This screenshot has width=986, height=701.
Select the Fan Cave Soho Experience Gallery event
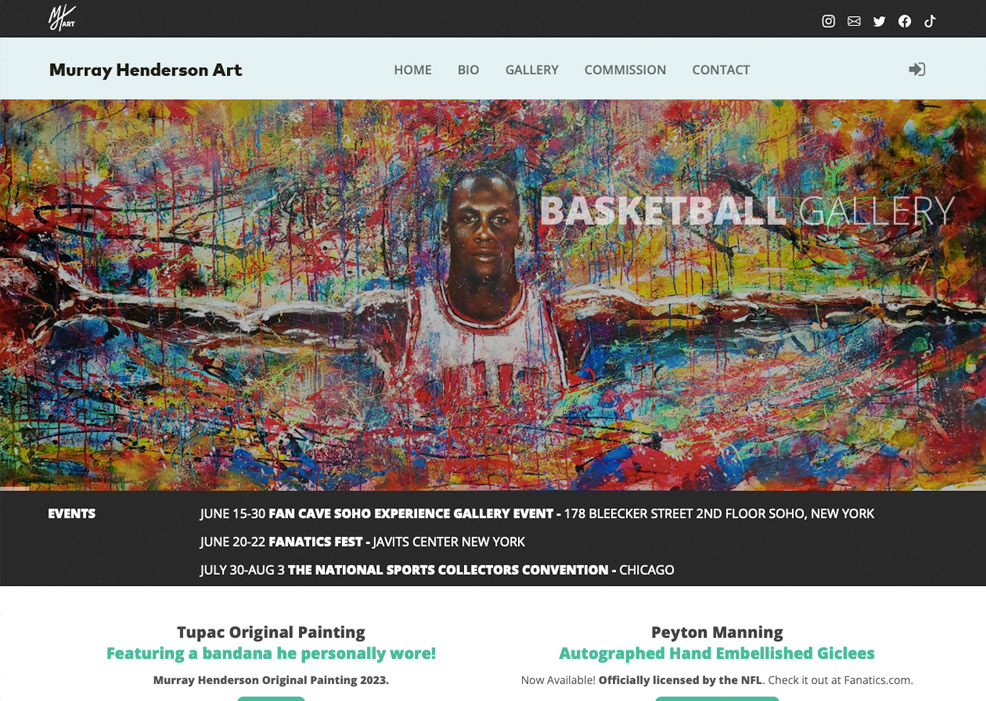[537, 514]
